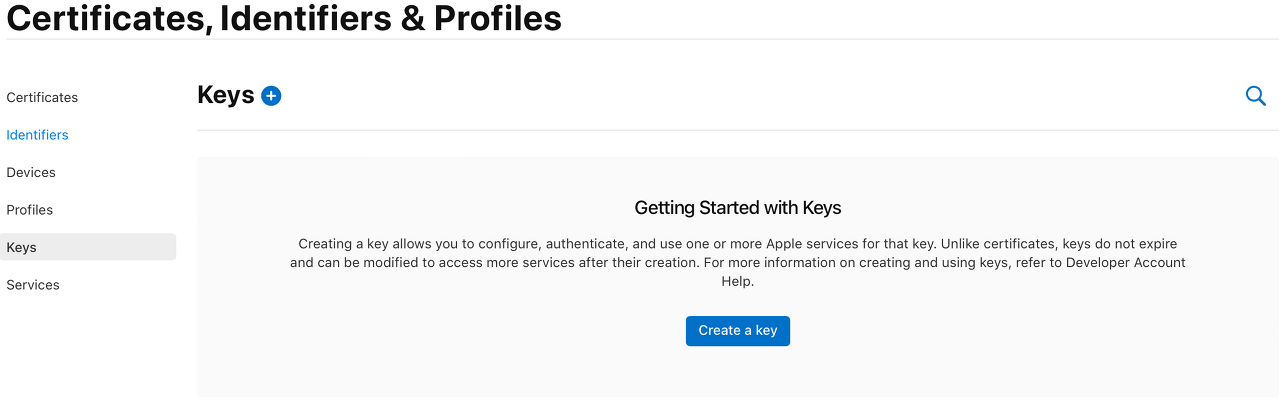The width and height of the screenshot is (1280, 403).
Task: Go to Identifiers in the sidebar
Action: point(37,135)
